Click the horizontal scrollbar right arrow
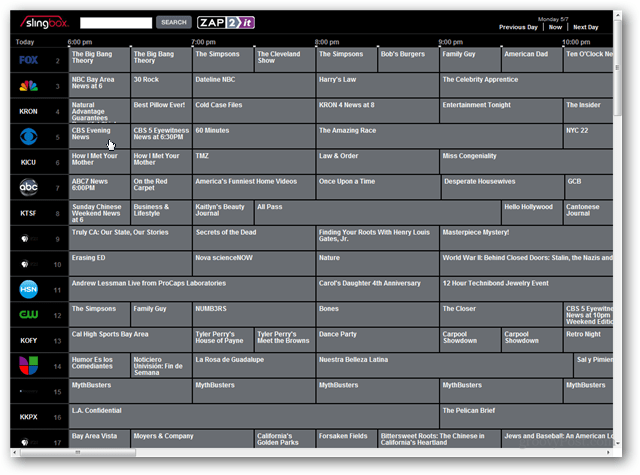 click(x=608, y=452)
